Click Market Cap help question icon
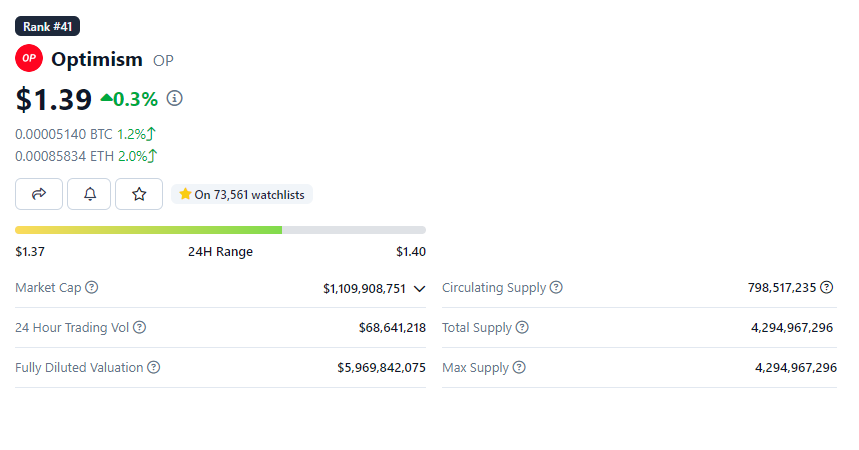The width and height of the screenshot is (859, 450). tap(92, 288)
